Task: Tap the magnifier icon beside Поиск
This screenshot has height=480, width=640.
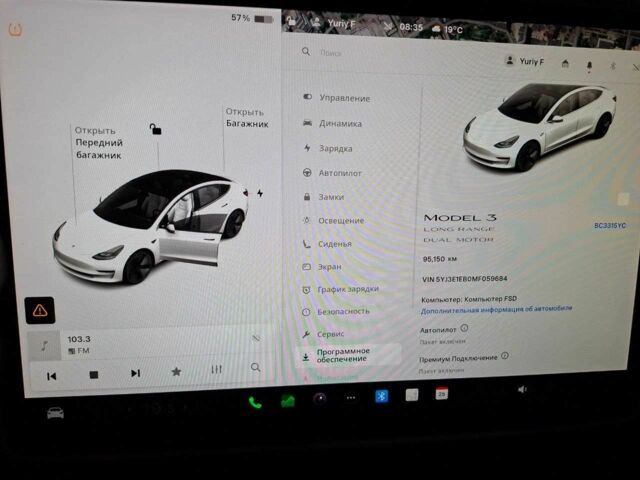Action: tap(306, 51)
